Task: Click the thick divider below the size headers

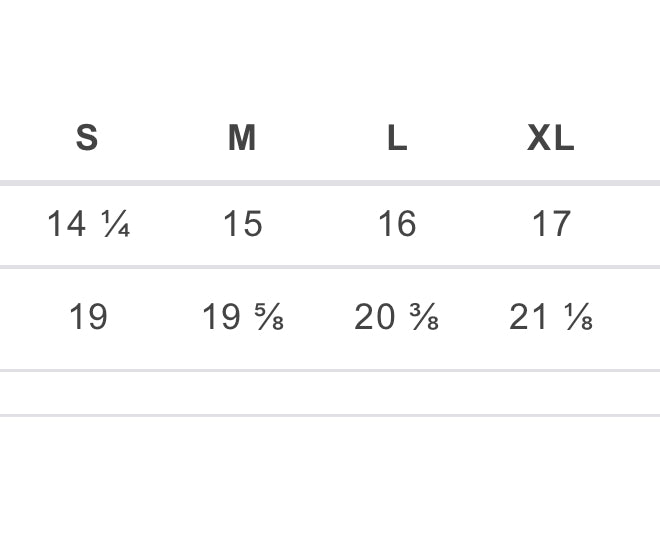Action: click(330, 183)
